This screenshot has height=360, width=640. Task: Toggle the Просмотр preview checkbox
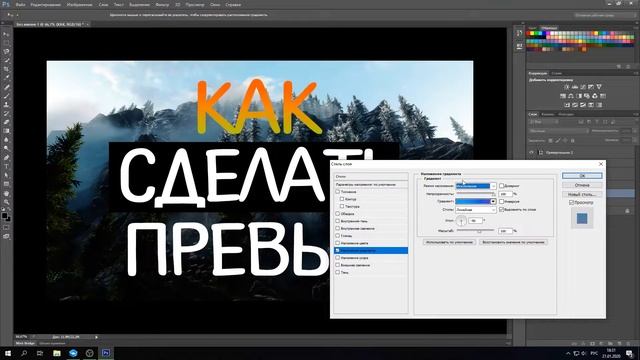[572, 202]
